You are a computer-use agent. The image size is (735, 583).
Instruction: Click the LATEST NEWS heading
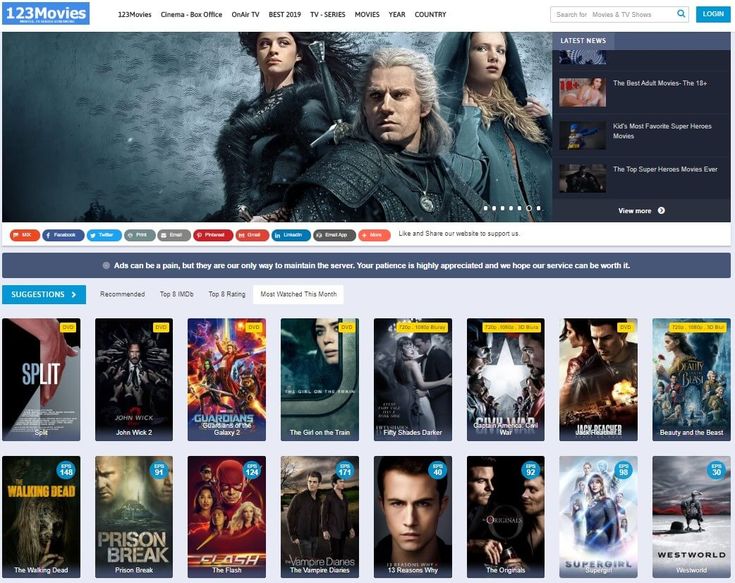[583, 41]
